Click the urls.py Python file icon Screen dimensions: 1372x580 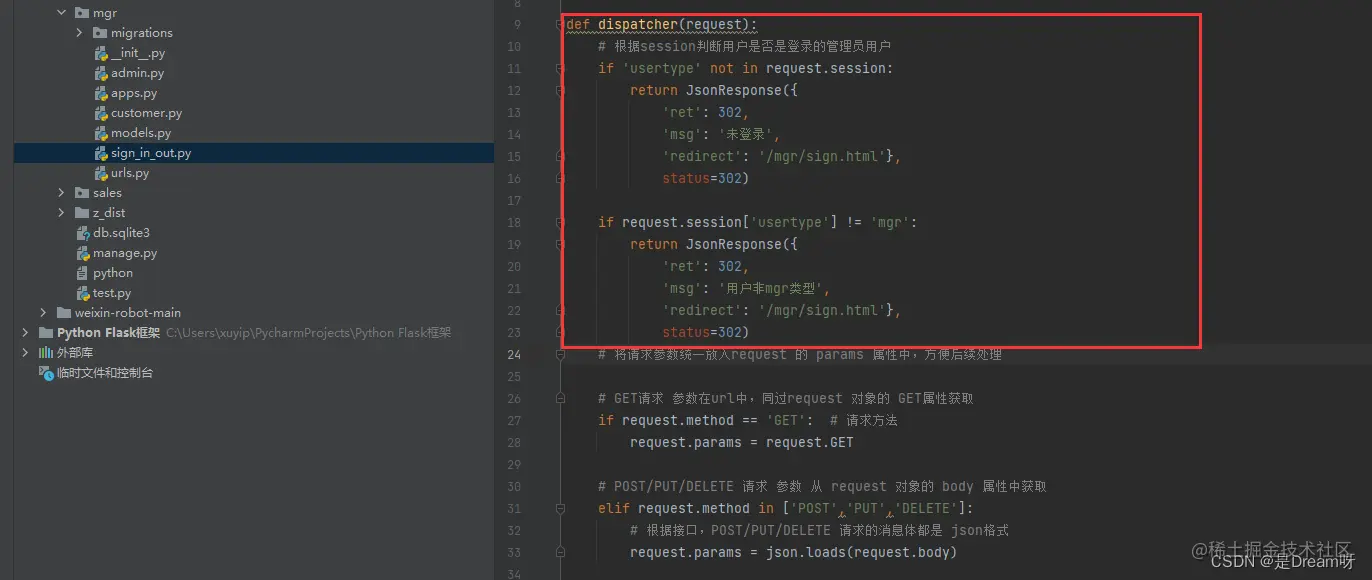[x=101, y=173]
